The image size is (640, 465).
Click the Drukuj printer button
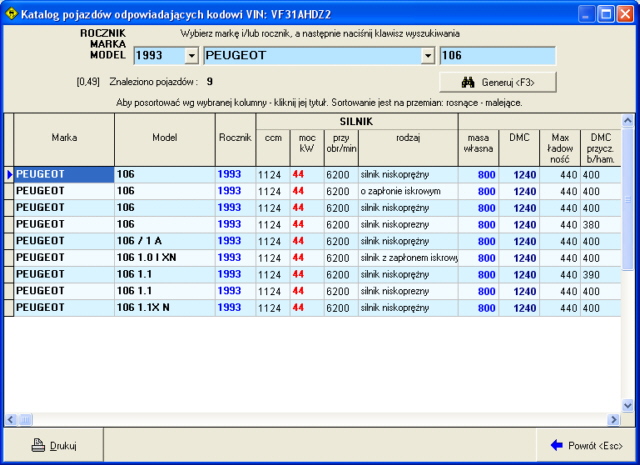coord(54,445)
